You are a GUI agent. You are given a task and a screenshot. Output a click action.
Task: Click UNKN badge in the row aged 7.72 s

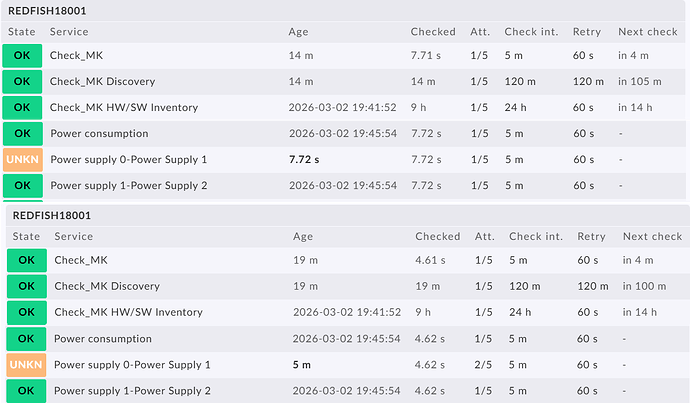tap(22, 159)
